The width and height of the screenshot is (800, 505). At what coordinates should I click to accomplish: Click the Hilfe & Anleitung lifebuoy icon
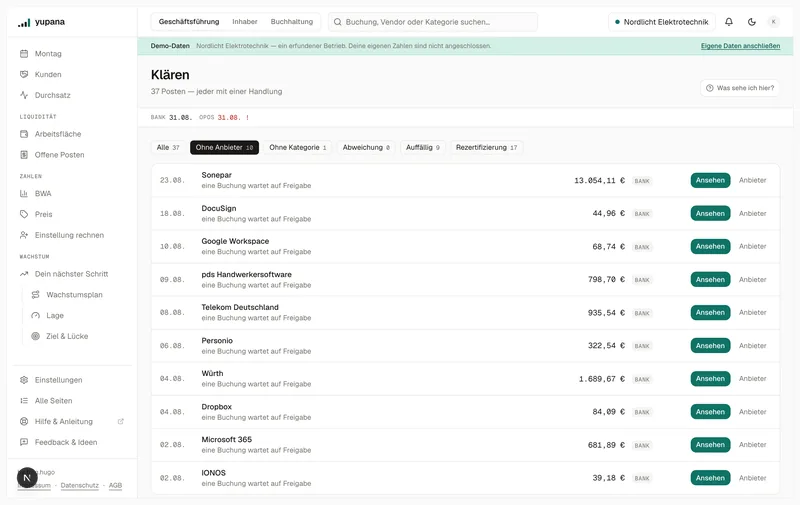[24, 421]
